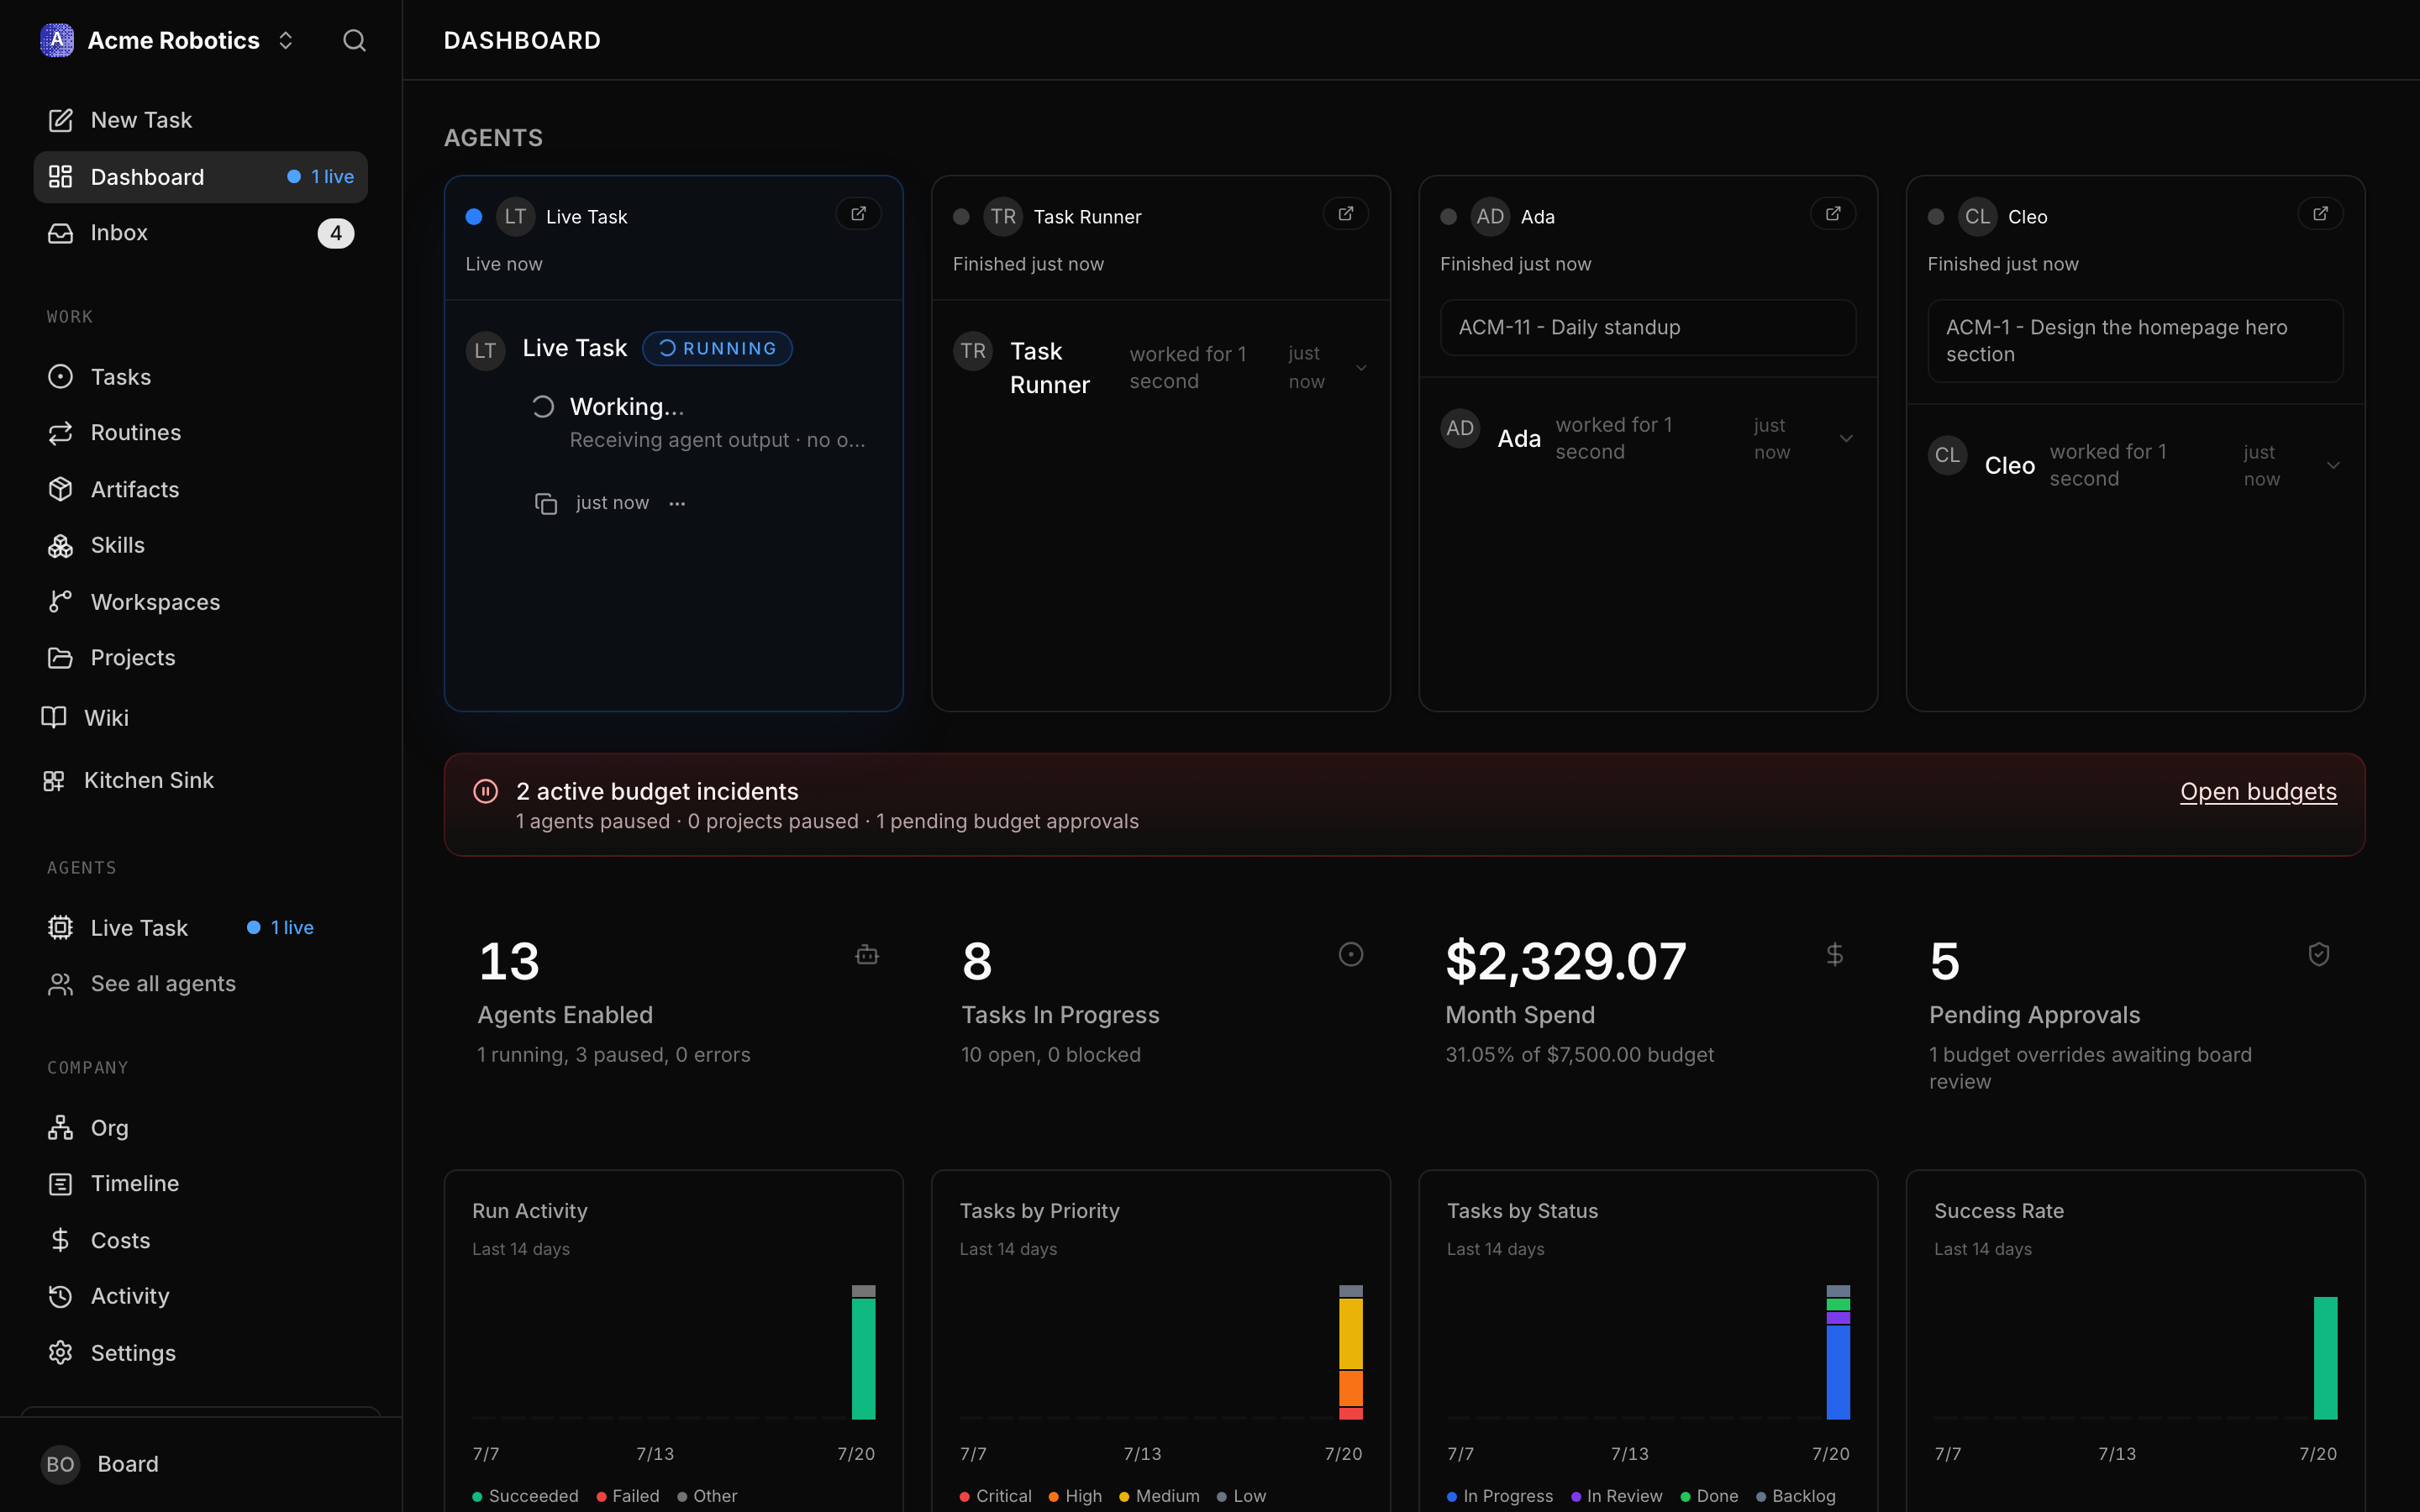
Task: Click the Acme Robotics logo avatar
Action: click(x=57, y=40)
